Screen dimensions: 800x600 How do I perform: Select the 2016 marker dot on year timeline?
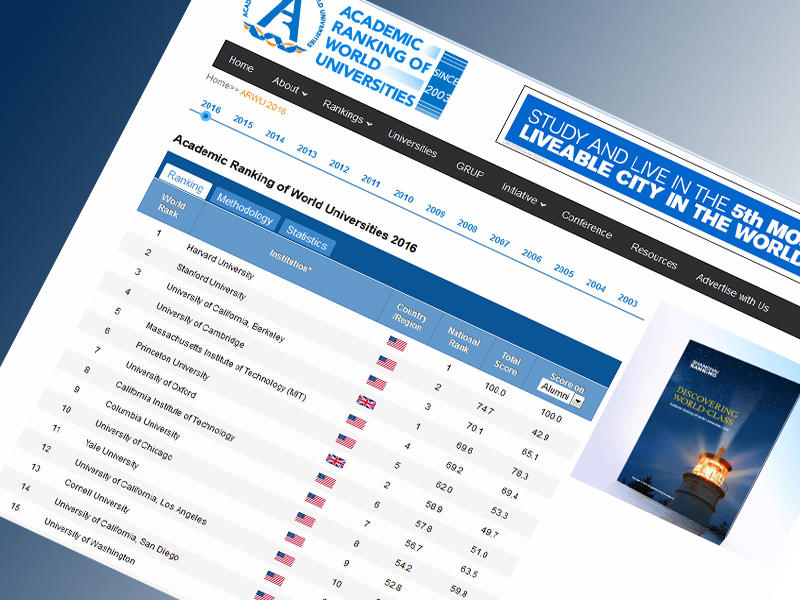tap(206, 116)
